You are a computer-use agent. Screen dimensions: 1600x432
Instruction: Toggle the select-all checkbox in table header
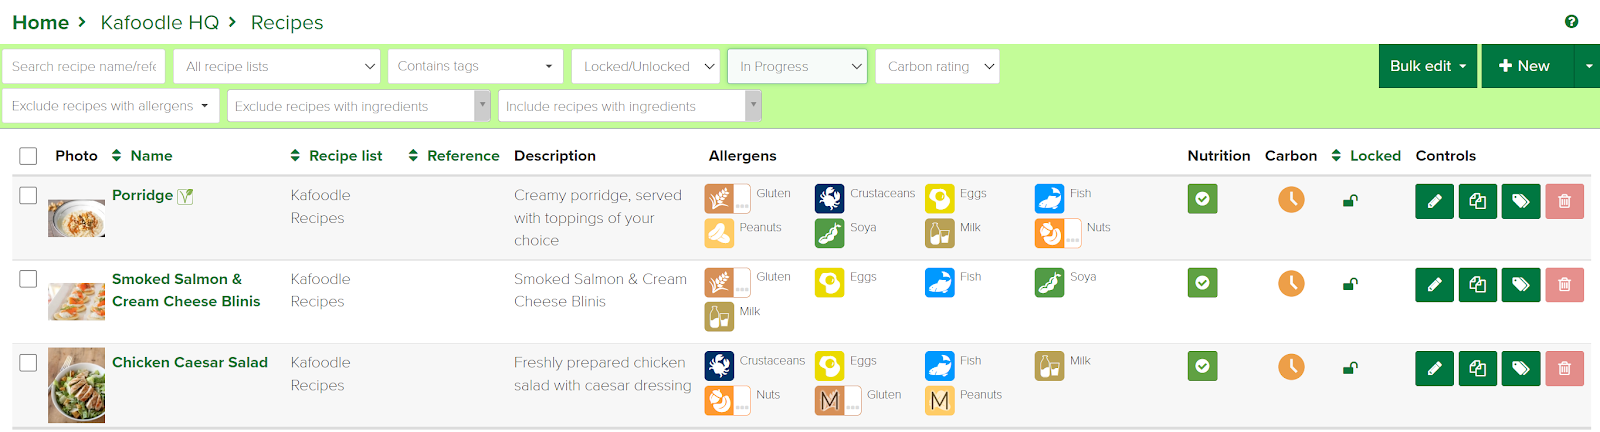(x=28, y=156)
